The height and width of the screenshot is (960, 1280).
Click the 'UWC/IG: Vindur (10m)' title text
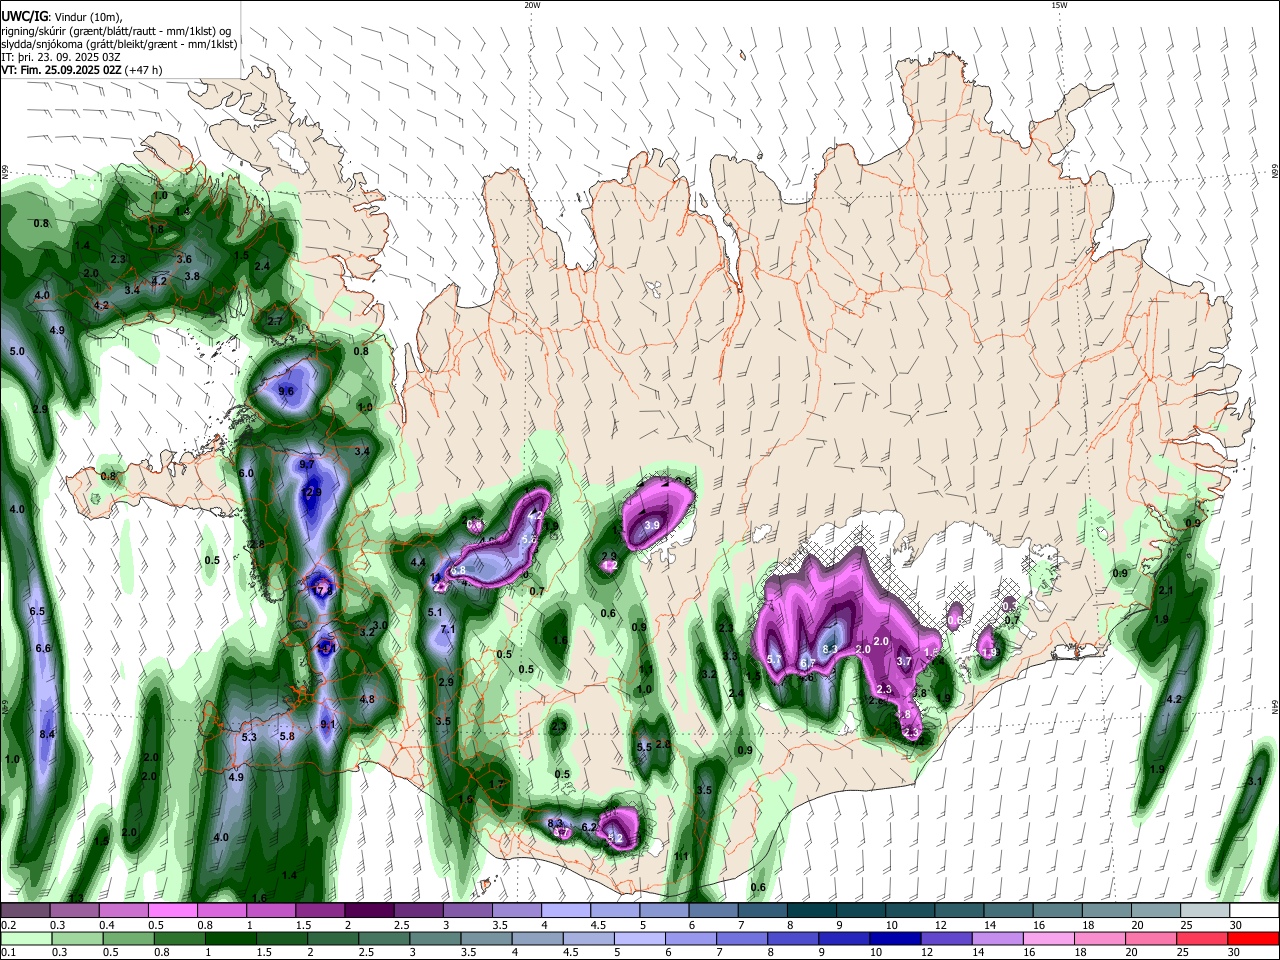[x=62, y=17]
